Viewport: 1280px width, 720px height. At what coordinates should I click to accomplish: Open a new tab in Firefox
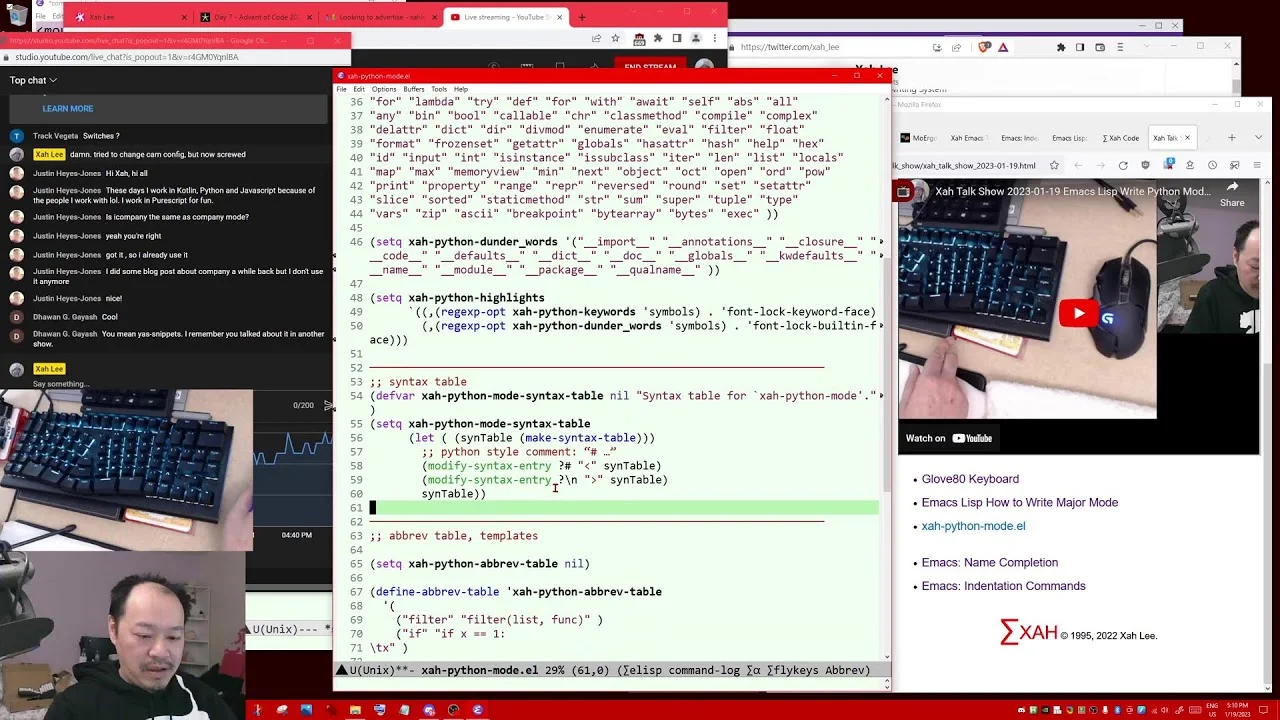point(1231,137)
